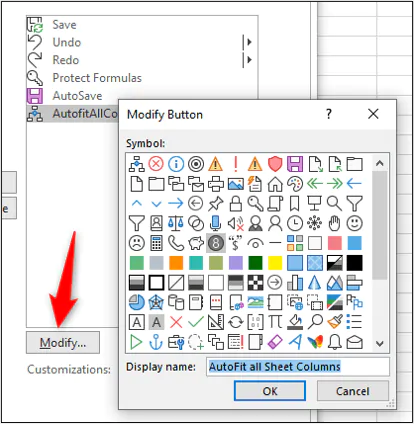Select Undo in the command list
The image size is (414, 424).
(x=142, y=42)
